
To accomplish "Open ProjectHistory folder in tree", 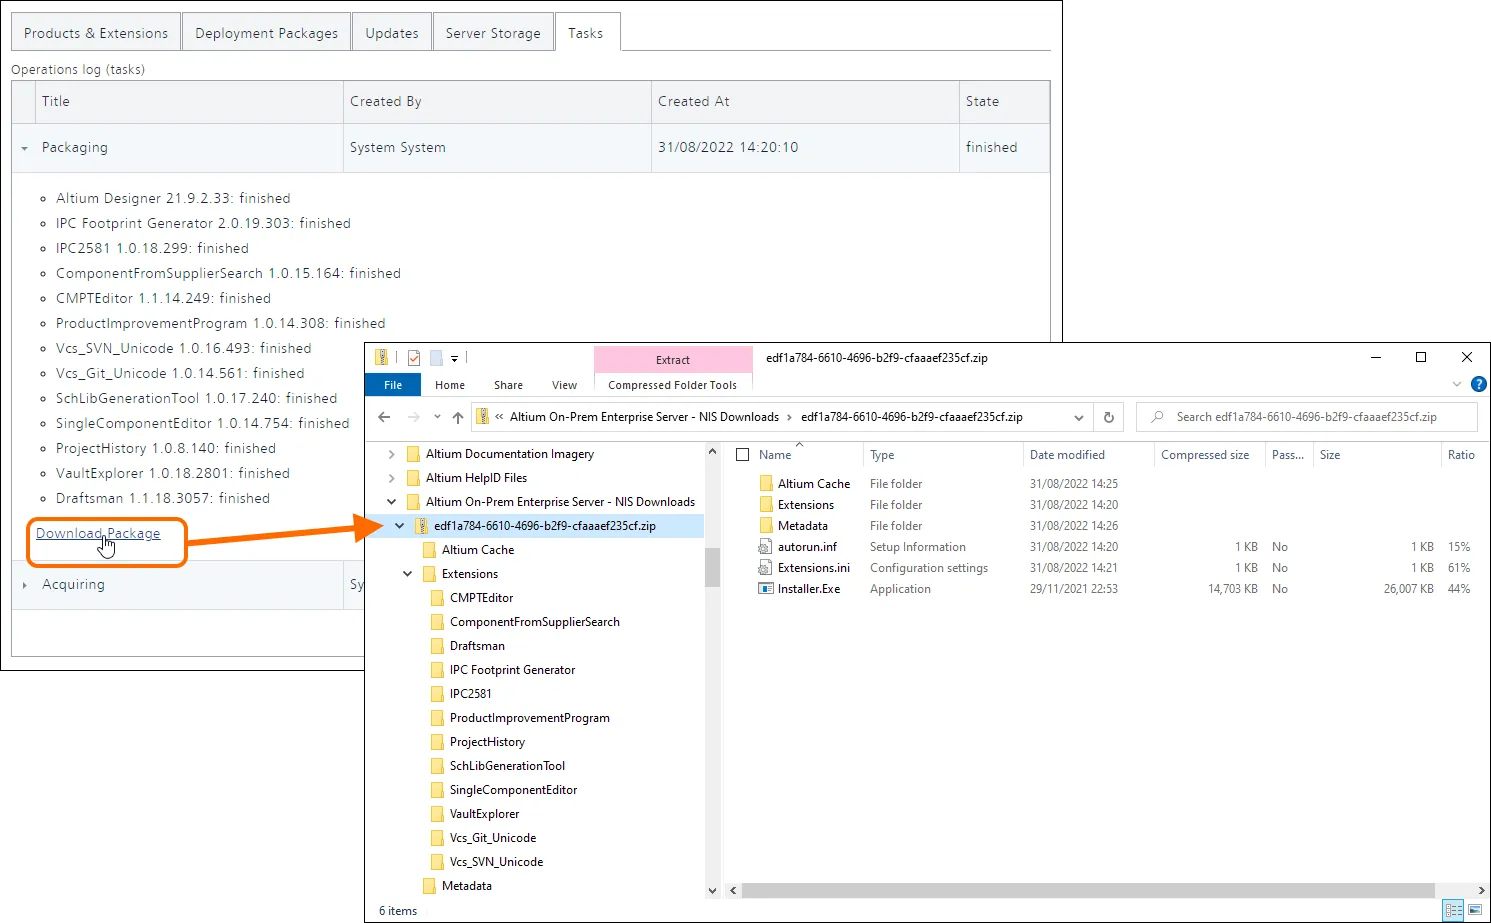I will [487, 742].
